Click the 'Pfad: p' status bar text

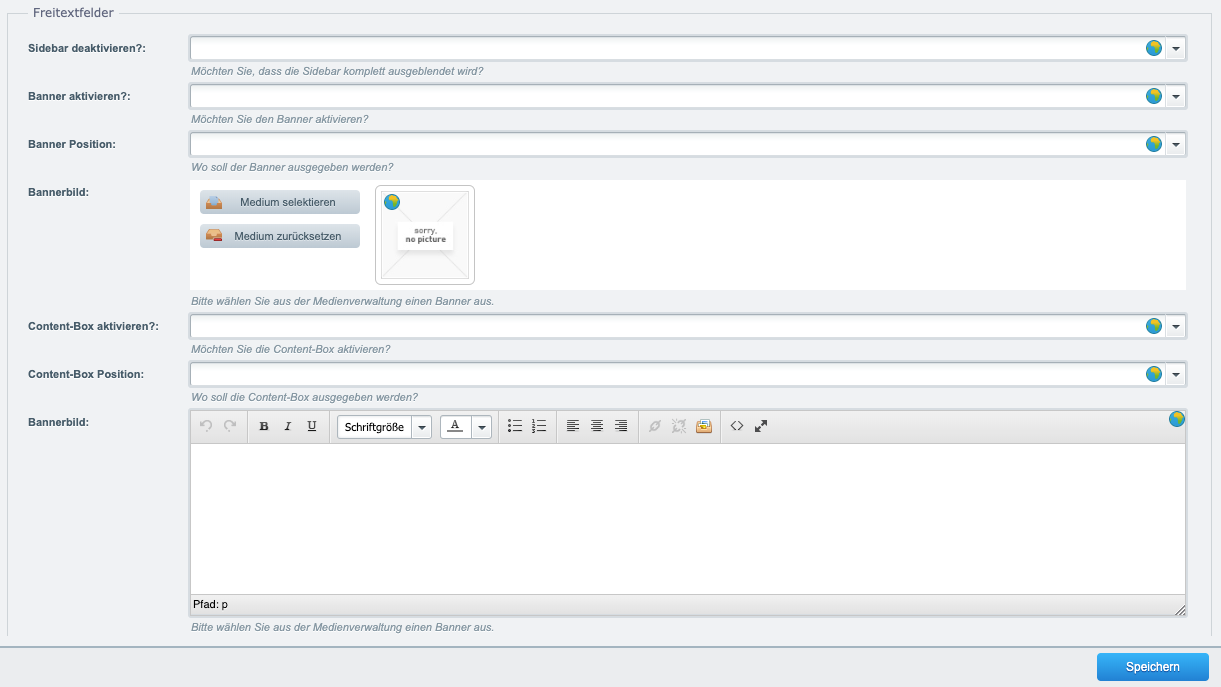pyautogui.click(x=210, y=605)
